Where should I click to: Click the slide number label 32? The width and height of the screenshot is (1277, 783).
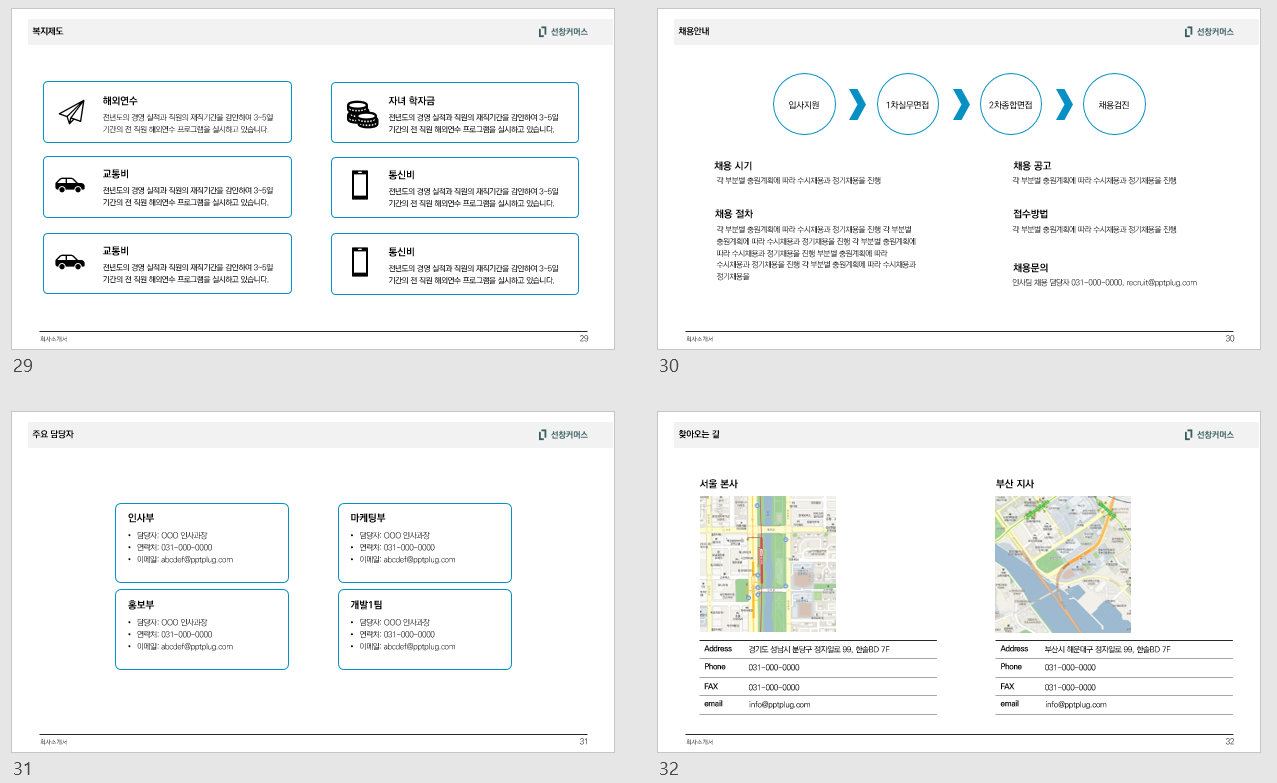(x=669, y=769)
